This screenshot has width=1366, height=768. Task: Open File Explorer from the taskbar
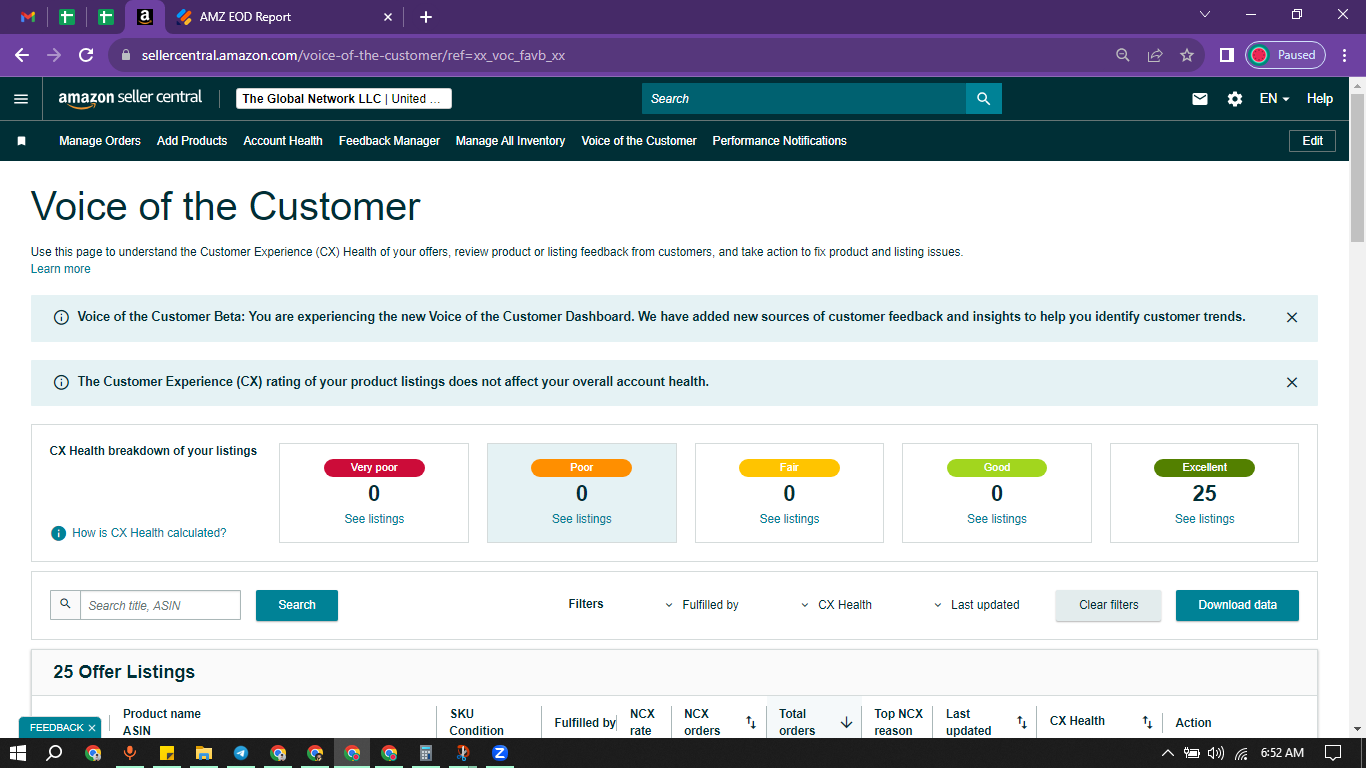(x=204, y=753)
